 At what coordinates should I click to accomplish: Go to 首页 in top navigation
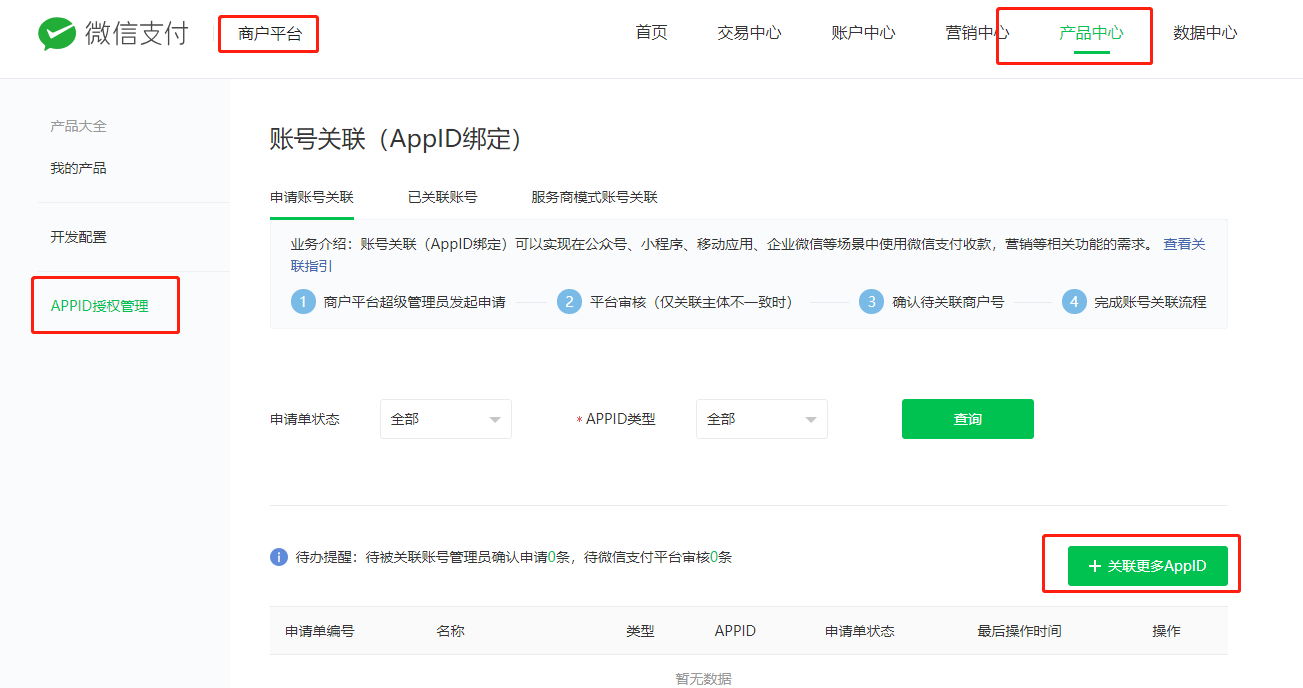point(651,33)
